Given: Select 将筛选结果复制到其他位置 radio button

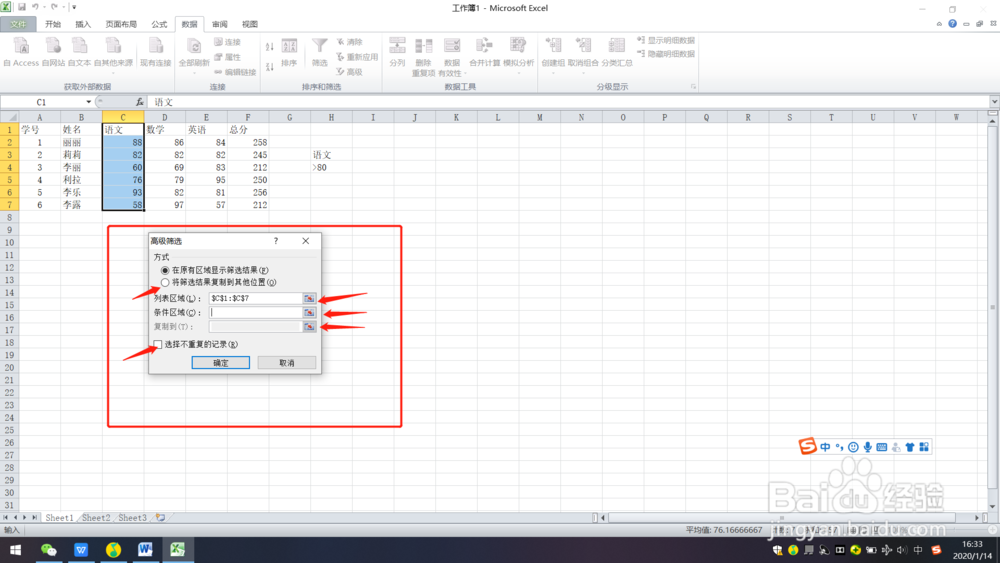Looking at the screenshot, I should pos(165,282).
